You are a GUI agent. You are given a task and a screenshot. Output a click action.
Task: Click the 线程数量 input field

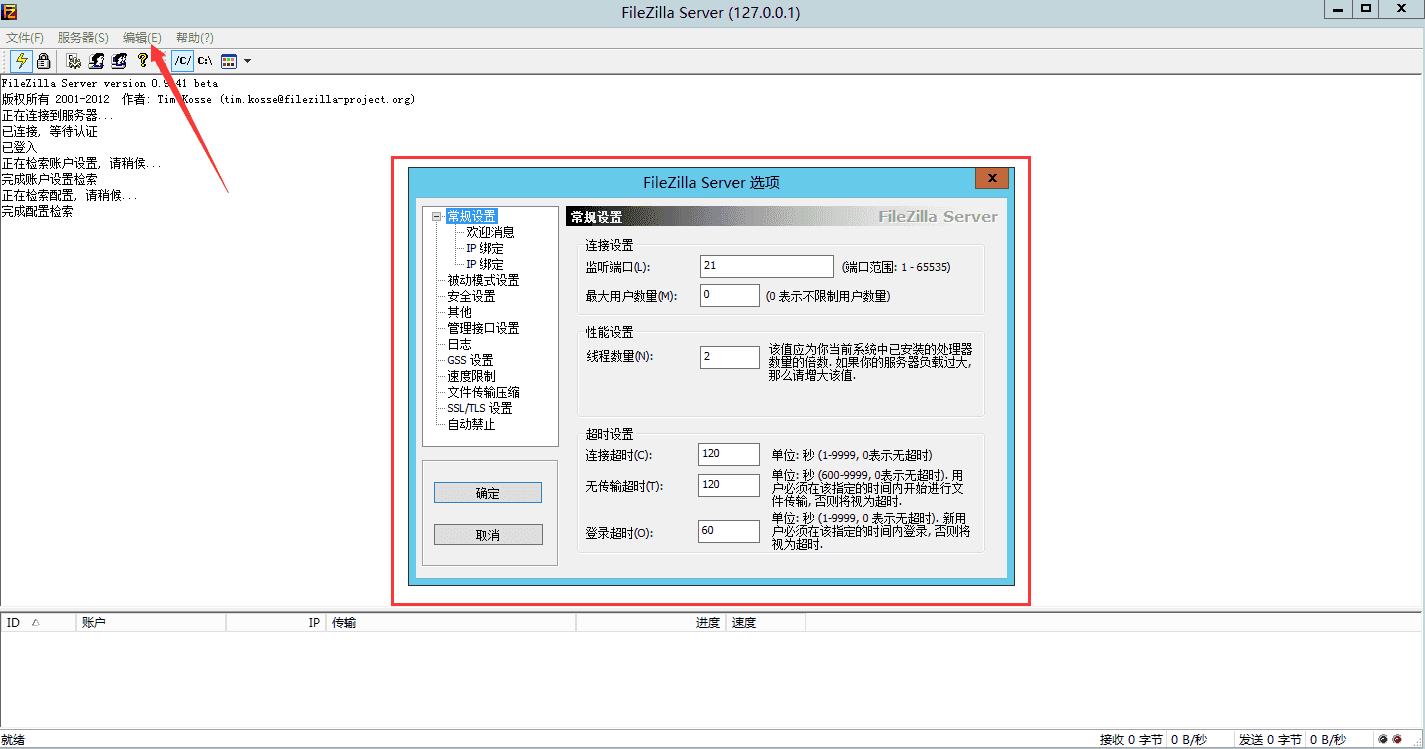coord(730,357)
